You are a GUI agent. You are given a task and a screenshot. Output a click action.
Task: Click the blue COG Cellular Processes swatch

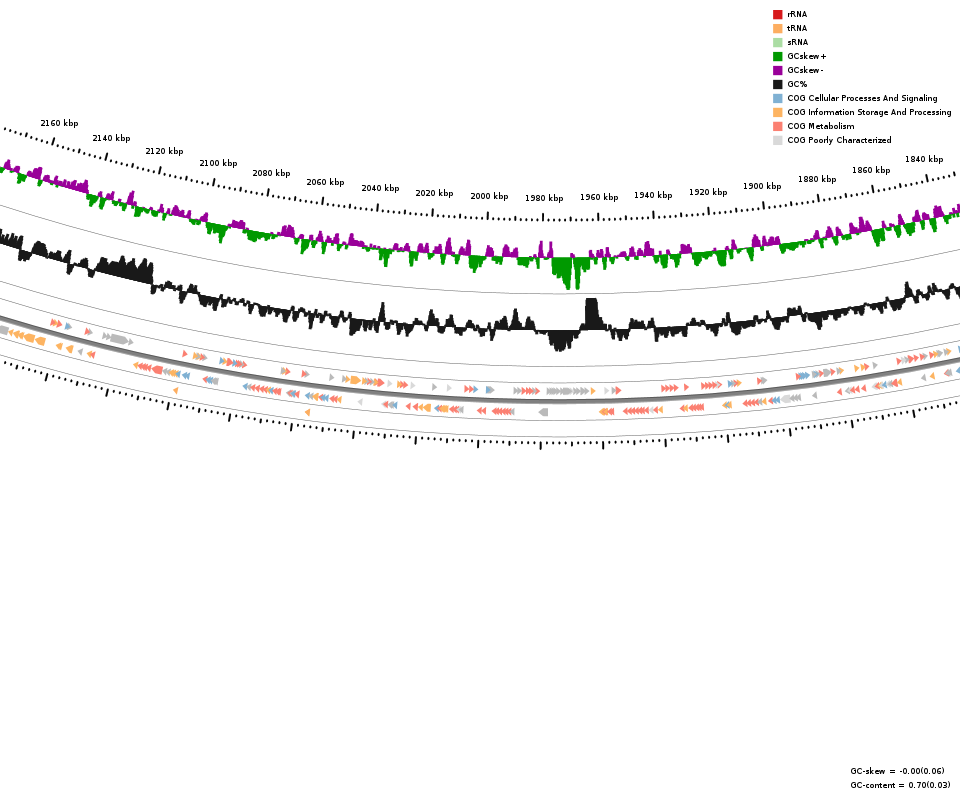(x=778, y=98)
